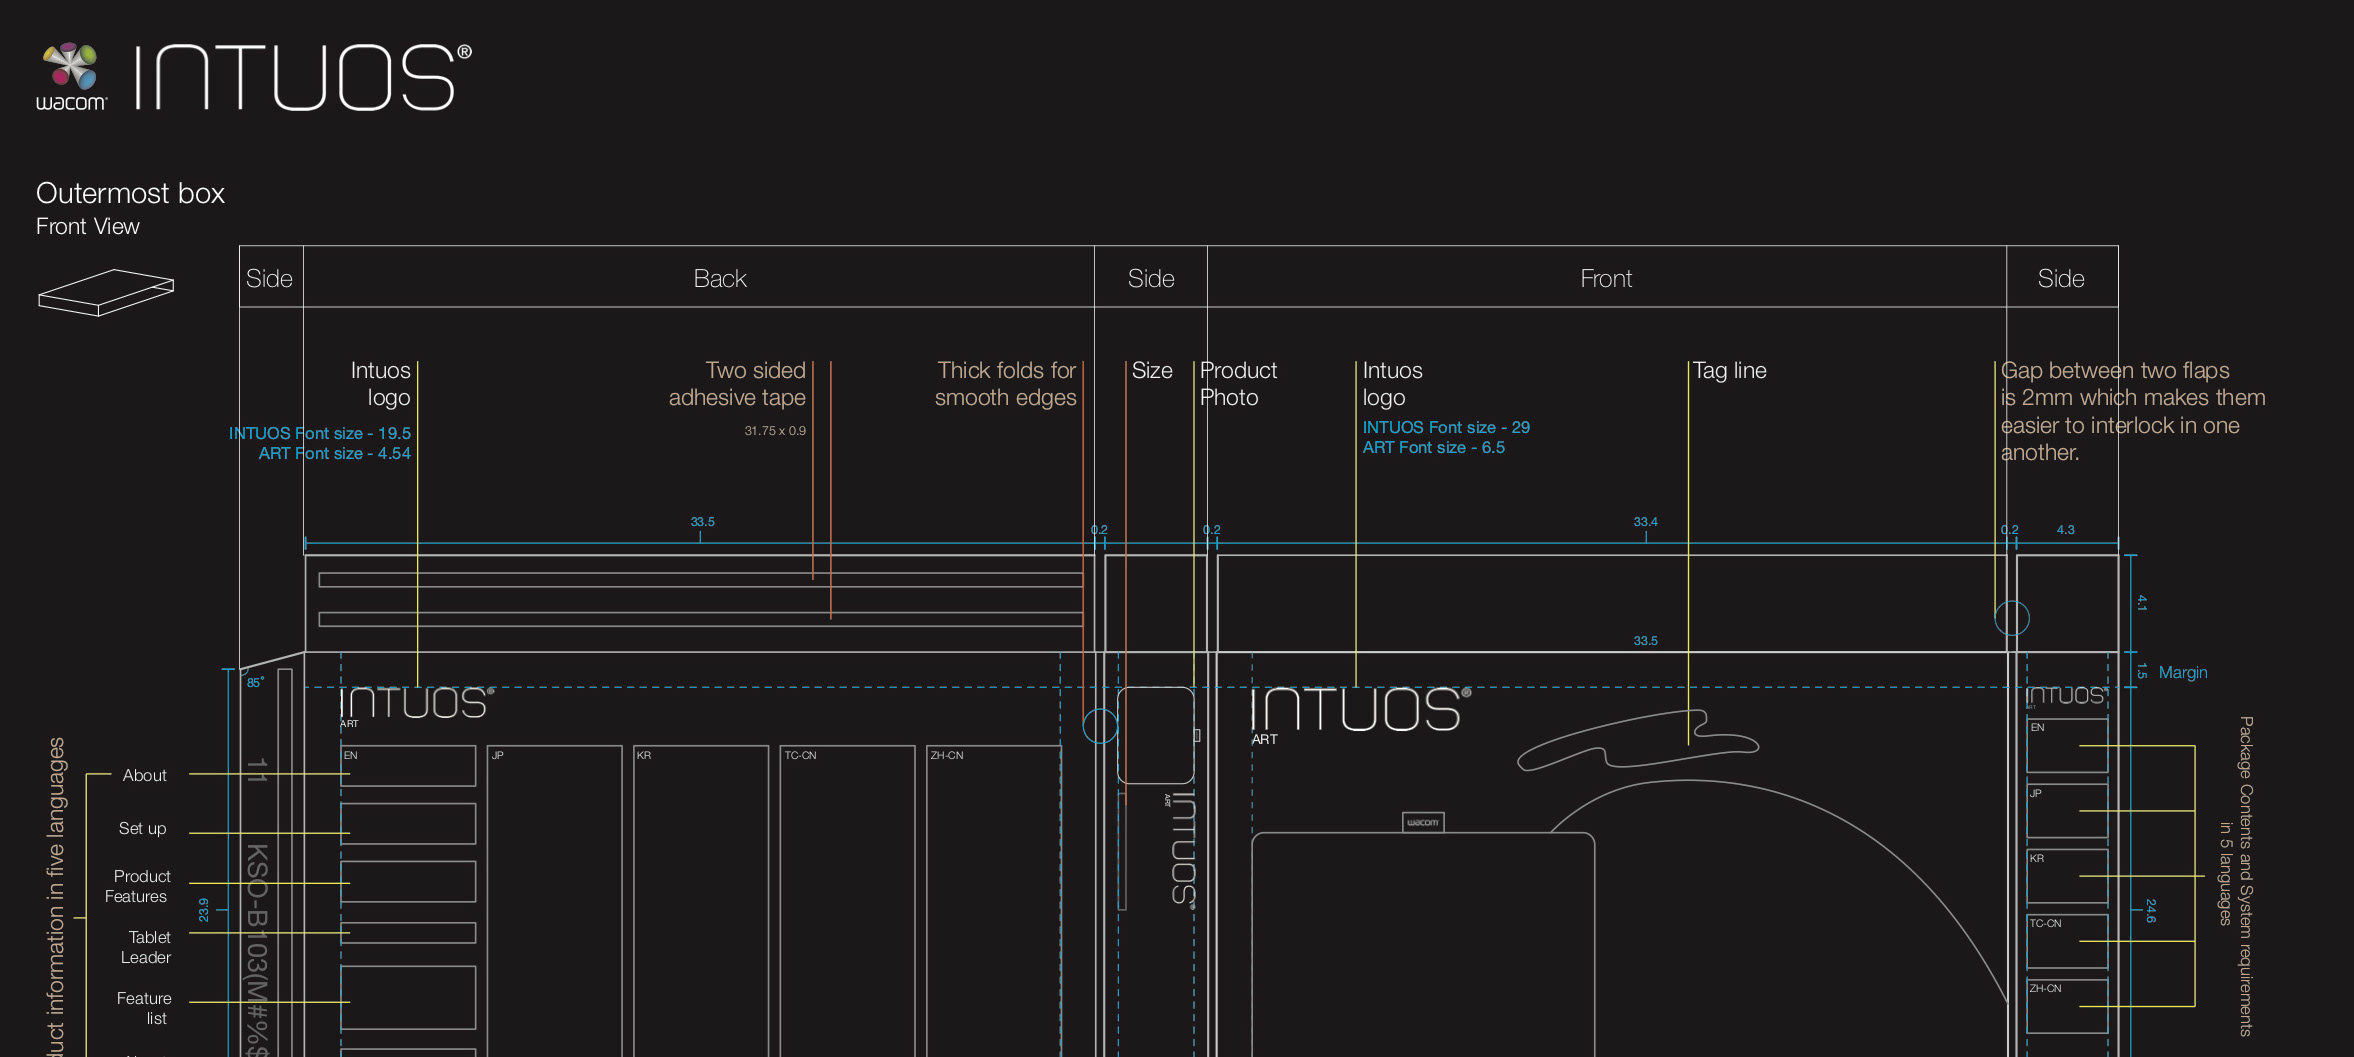This screenshot has height=1057, width=2354.
Task: Click the 'Two sided adhesive tape' label
Action: pyautogui.click(x=737, y=384)
